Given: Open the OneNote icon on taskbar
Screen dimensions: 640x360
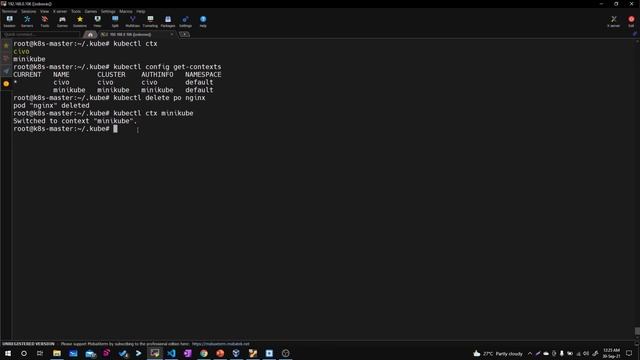Looking at the screenshot, I should point(187,353).
